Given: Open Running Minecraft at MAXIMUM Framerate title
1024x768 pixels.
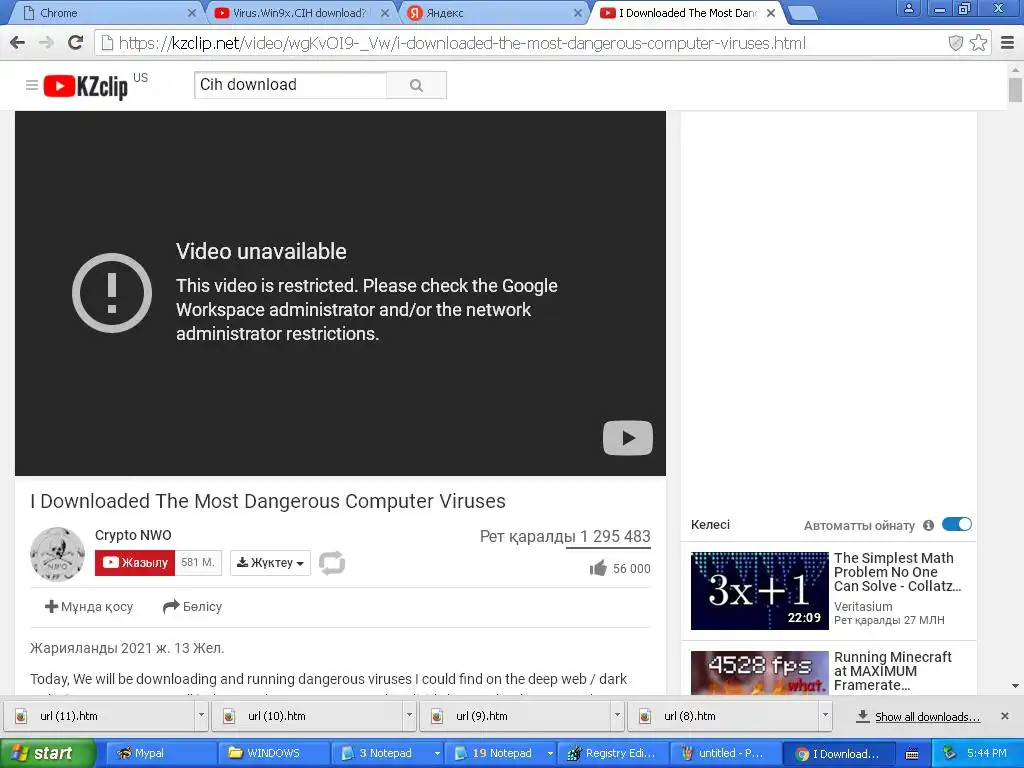Looking at the screenshot, I should pyautogui.click(x=893, y=671).
